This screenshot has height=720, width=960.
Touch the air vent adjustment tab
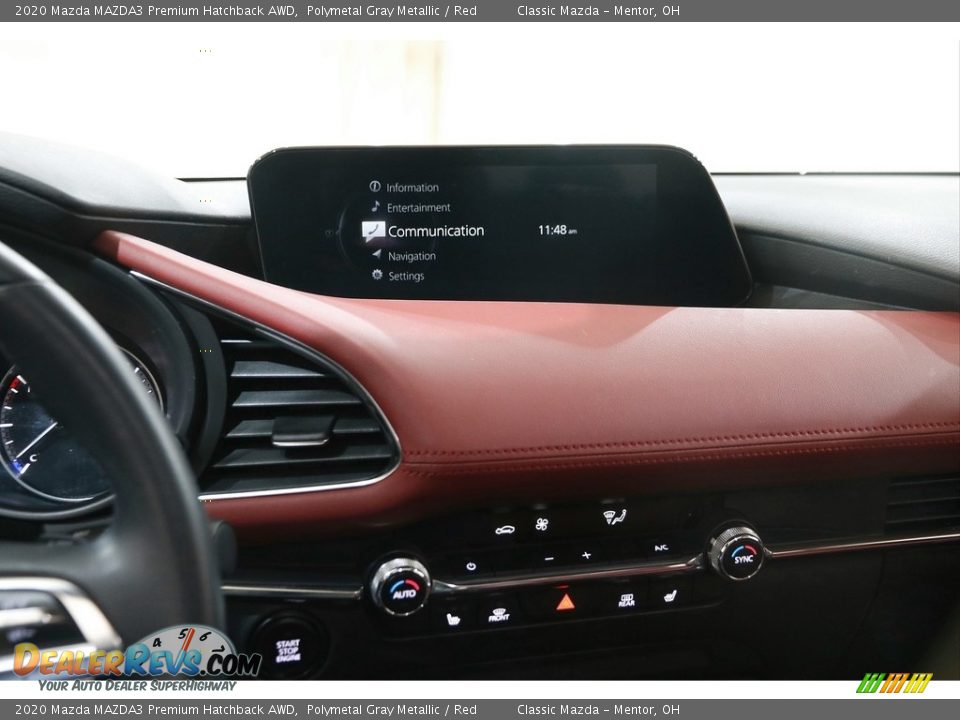[x=301, y=432]
